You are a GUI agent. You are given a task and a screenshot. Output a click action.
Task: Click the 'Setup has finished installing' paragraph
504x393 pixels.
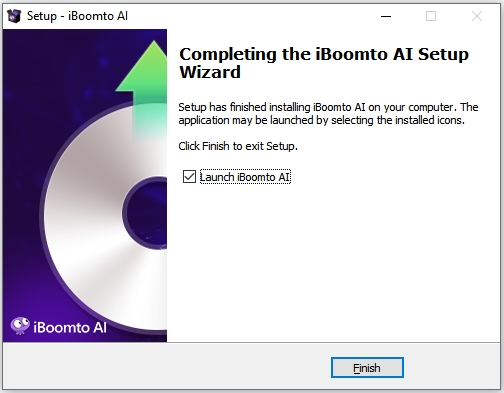(328, 113)
